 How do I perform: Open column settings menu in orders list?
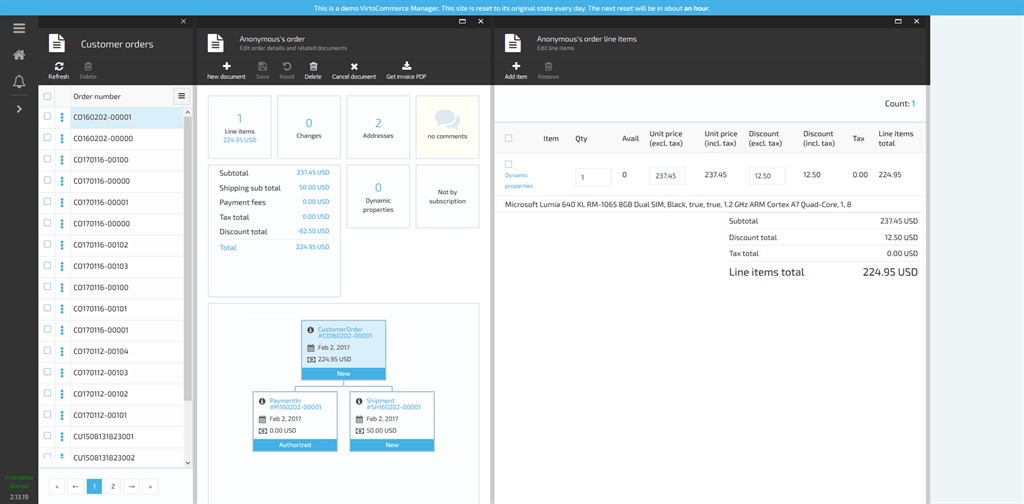[x=182, y=96]
